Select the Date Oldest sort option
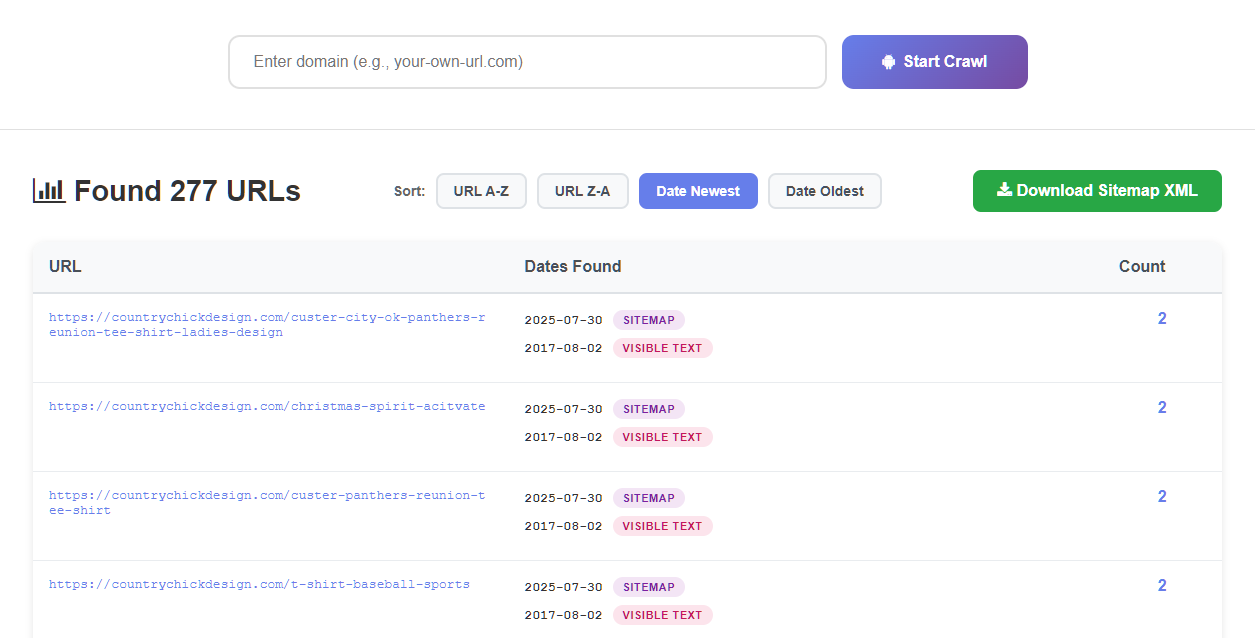The image size is (1255, 638). 824,191
